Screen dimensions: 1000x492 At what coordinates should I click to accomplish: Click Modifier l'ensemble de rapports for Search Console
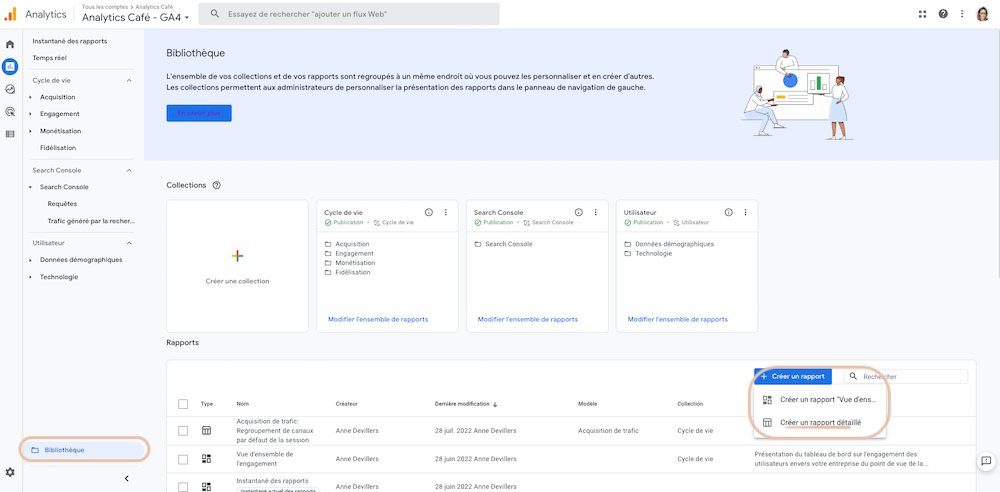click(528, 319)
